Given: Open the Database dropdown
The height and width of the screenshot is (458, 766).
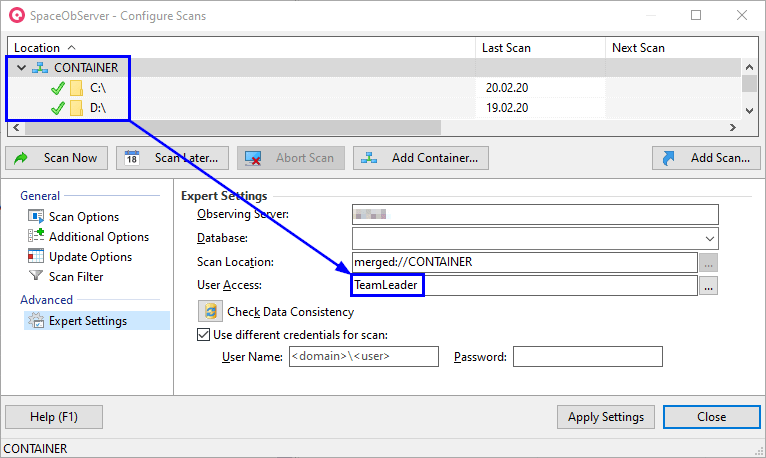Looking at the screenshot, I should coord(710,238).
